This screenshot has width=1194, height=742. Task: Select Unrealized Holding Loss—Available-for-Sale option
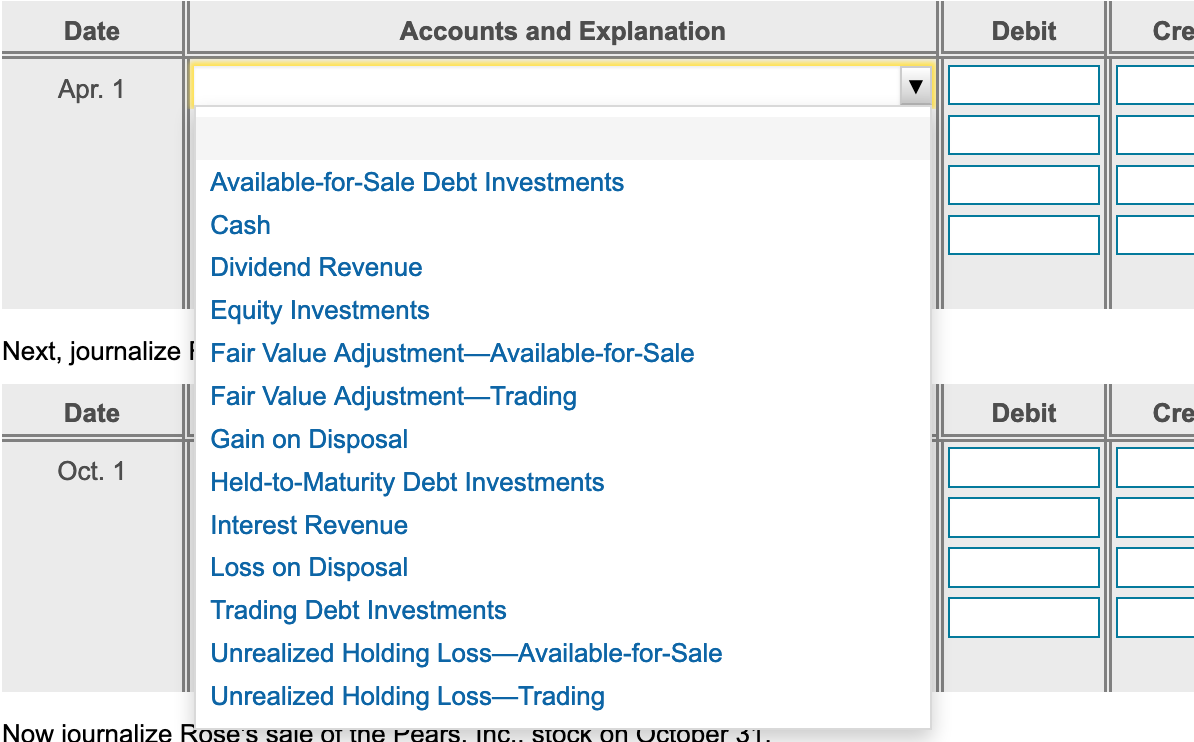(x=466, y=654)
